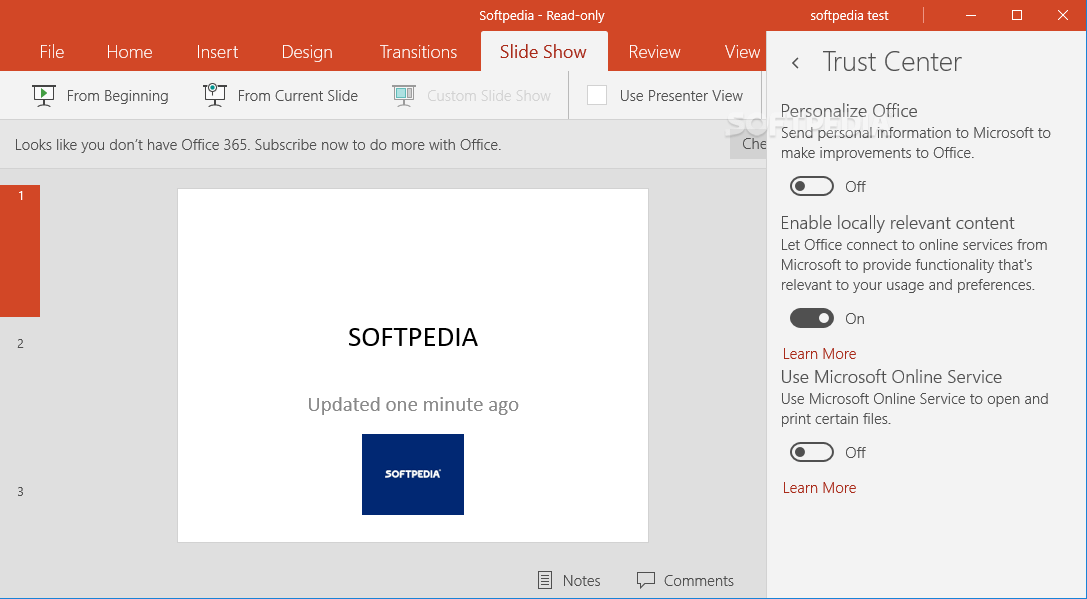Select slide 2 in the thumbnail pane
The width and height of the screenshot is (1087, 599).
pos(21,343)
